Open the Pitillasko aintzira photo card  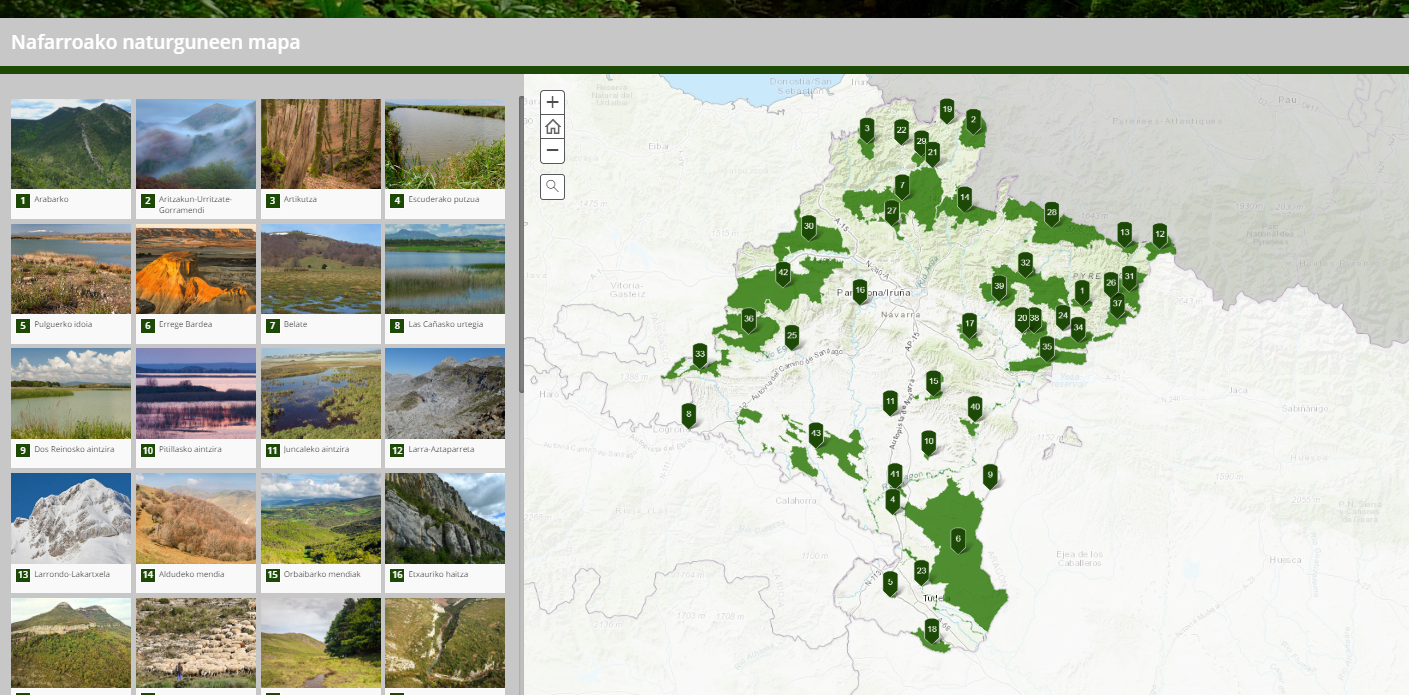pyautogui.click(x=196, y=408)
